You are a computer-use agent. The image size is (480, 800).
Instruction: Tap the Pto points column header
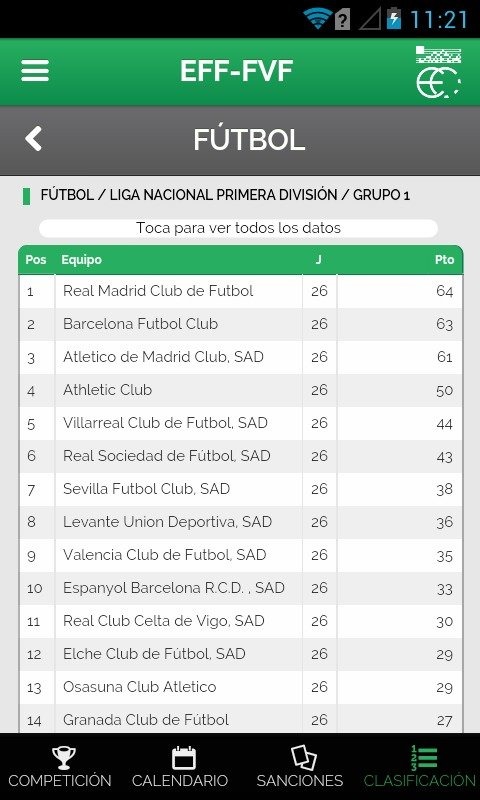pos(444,260)
